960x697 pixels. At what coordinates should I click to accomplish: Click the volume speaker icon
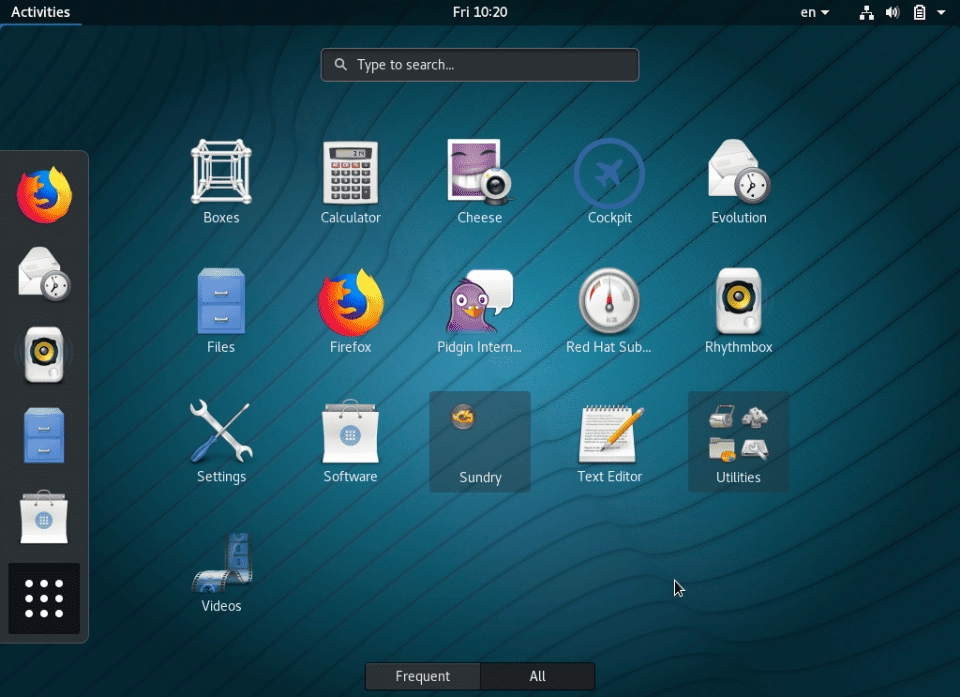(x=893, y=12)
